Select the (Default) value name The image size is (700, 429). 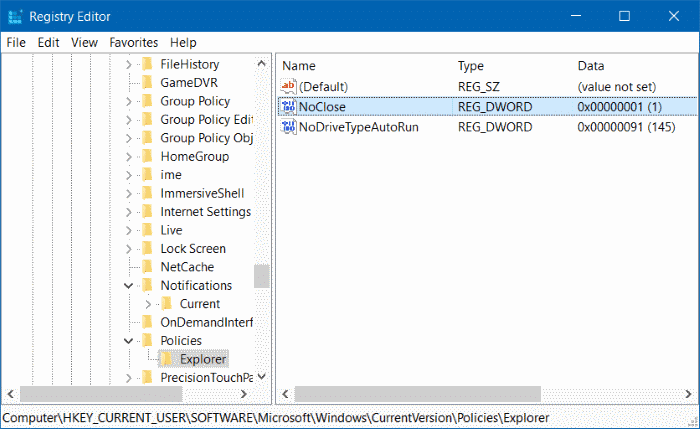pyautogui.click(x=323, y=86)
